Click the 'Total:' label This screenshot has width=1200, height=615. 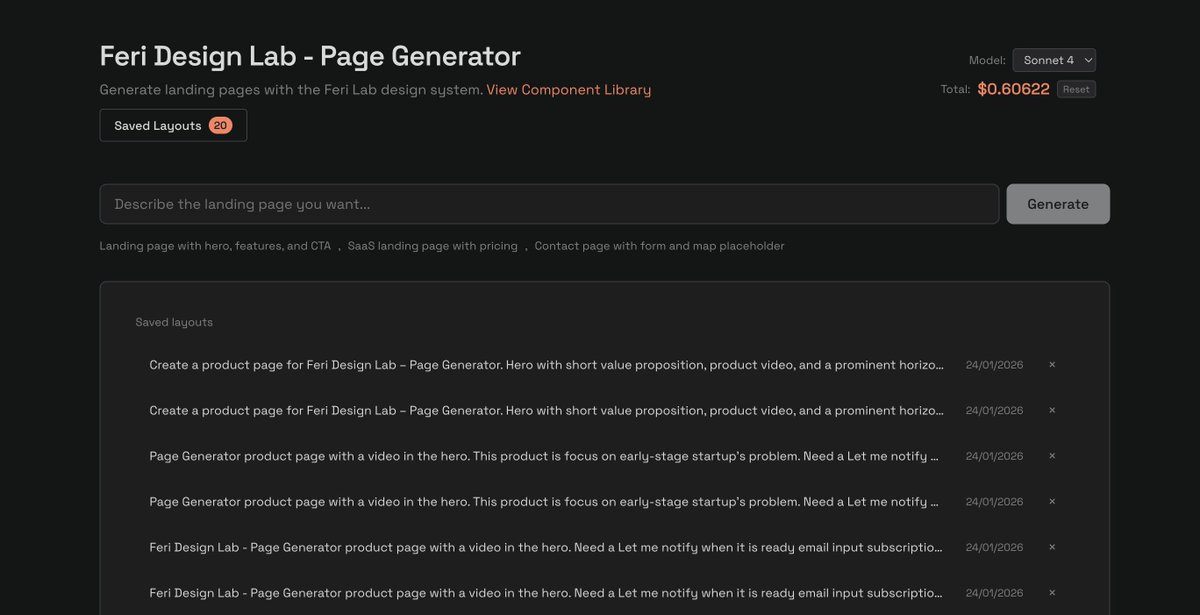point(955,89)
